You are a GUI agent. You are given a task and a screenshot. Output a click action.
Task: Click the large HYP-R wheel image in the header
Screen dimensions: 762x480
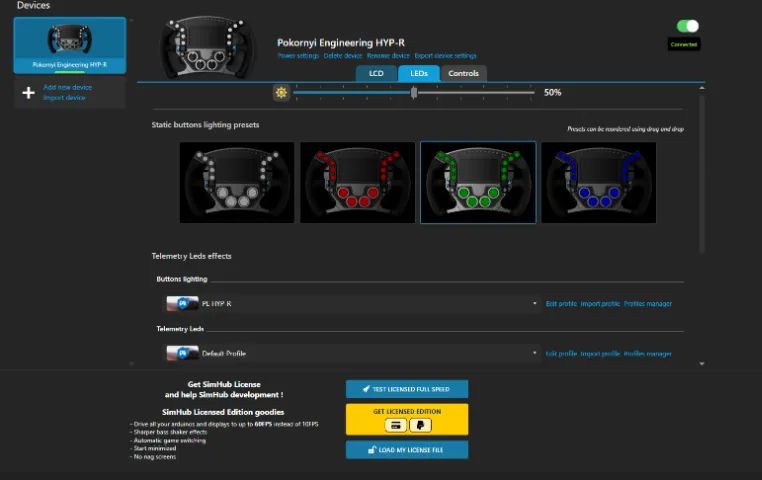tap(208, 48)
